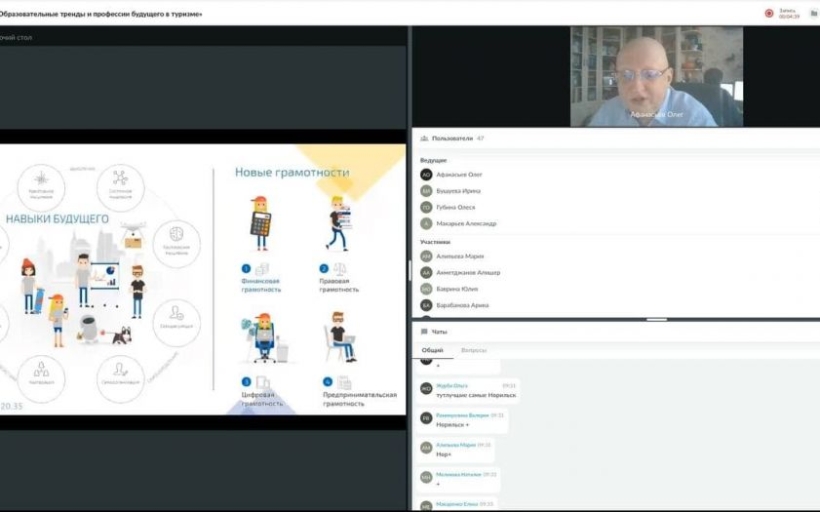Click the avatar of Алимьева Мария in participants
This screenshot has height=512, width=820.
[426, 256]
